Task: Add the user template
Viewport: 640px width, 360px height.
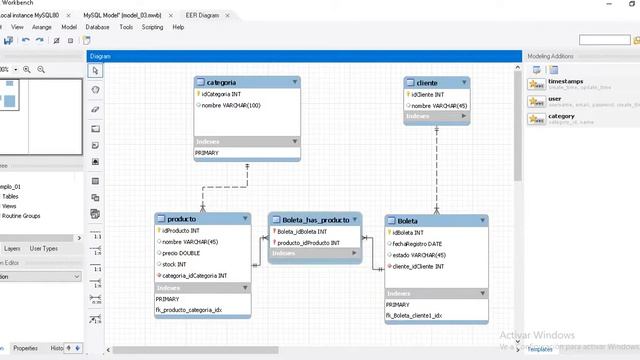Action: [584, 102]
